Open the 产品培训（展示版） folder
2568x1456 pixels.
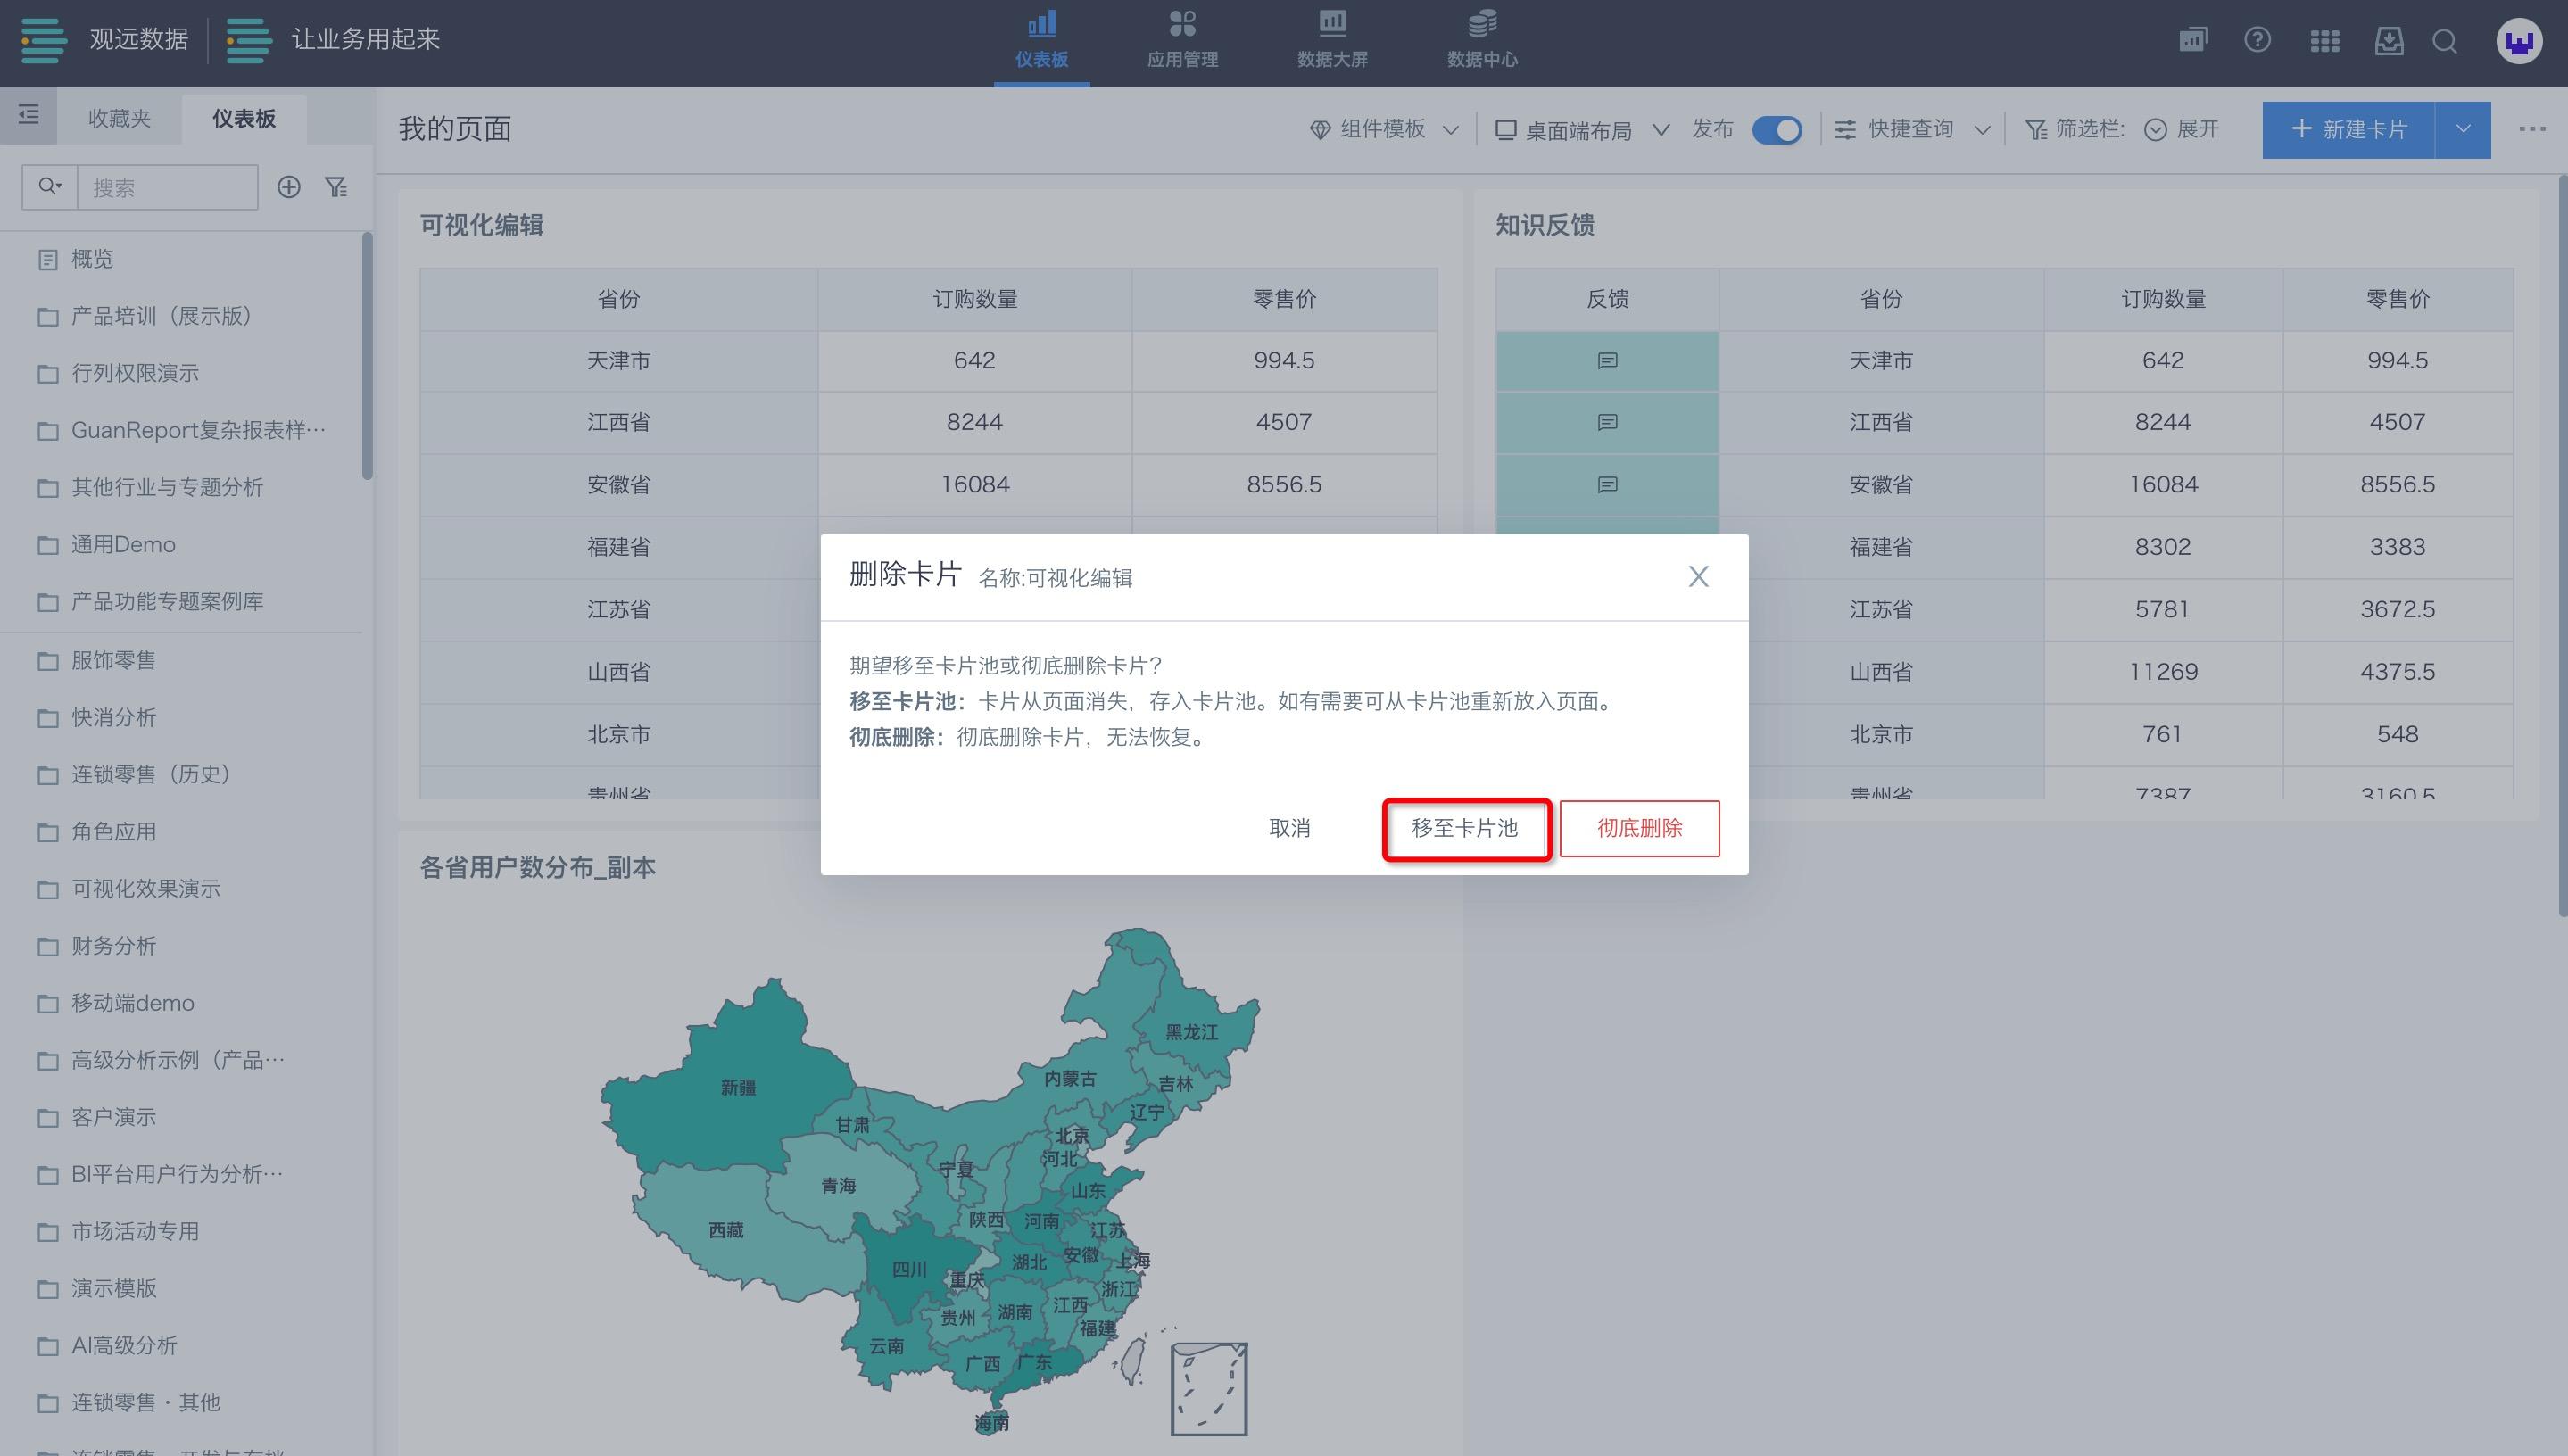click(x=180, y=316)
